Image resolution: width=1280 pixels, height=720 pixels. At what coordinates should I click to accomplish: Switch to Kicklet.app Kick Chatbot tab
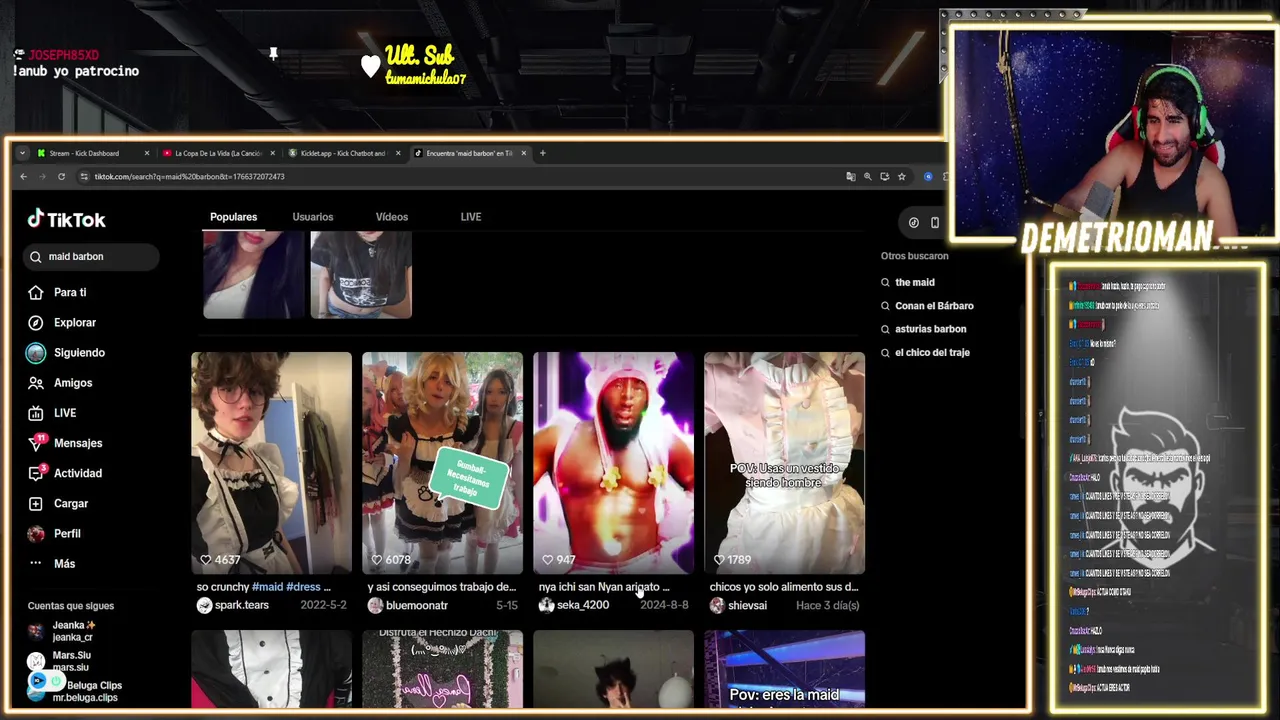point(343,153)
